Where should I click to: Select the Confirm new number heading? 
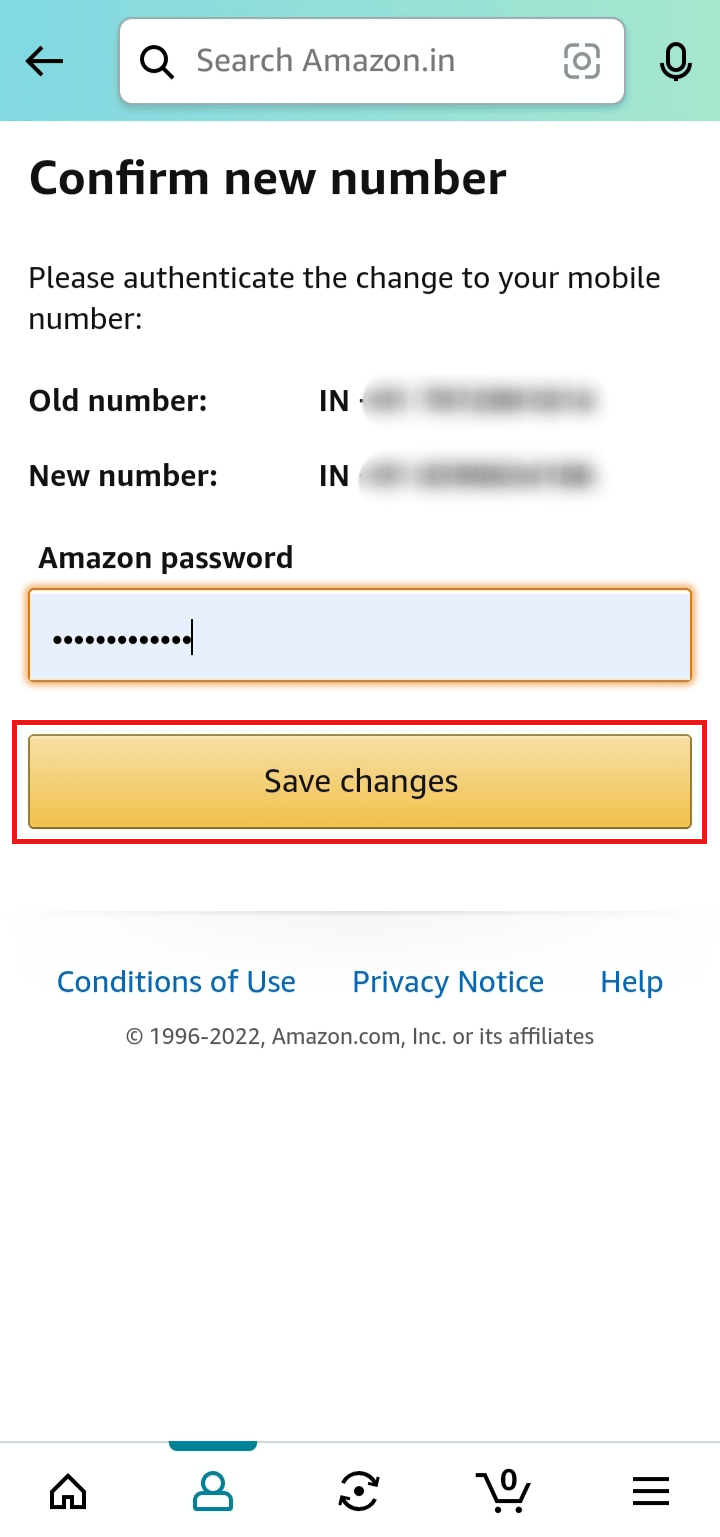pos(268,179)
